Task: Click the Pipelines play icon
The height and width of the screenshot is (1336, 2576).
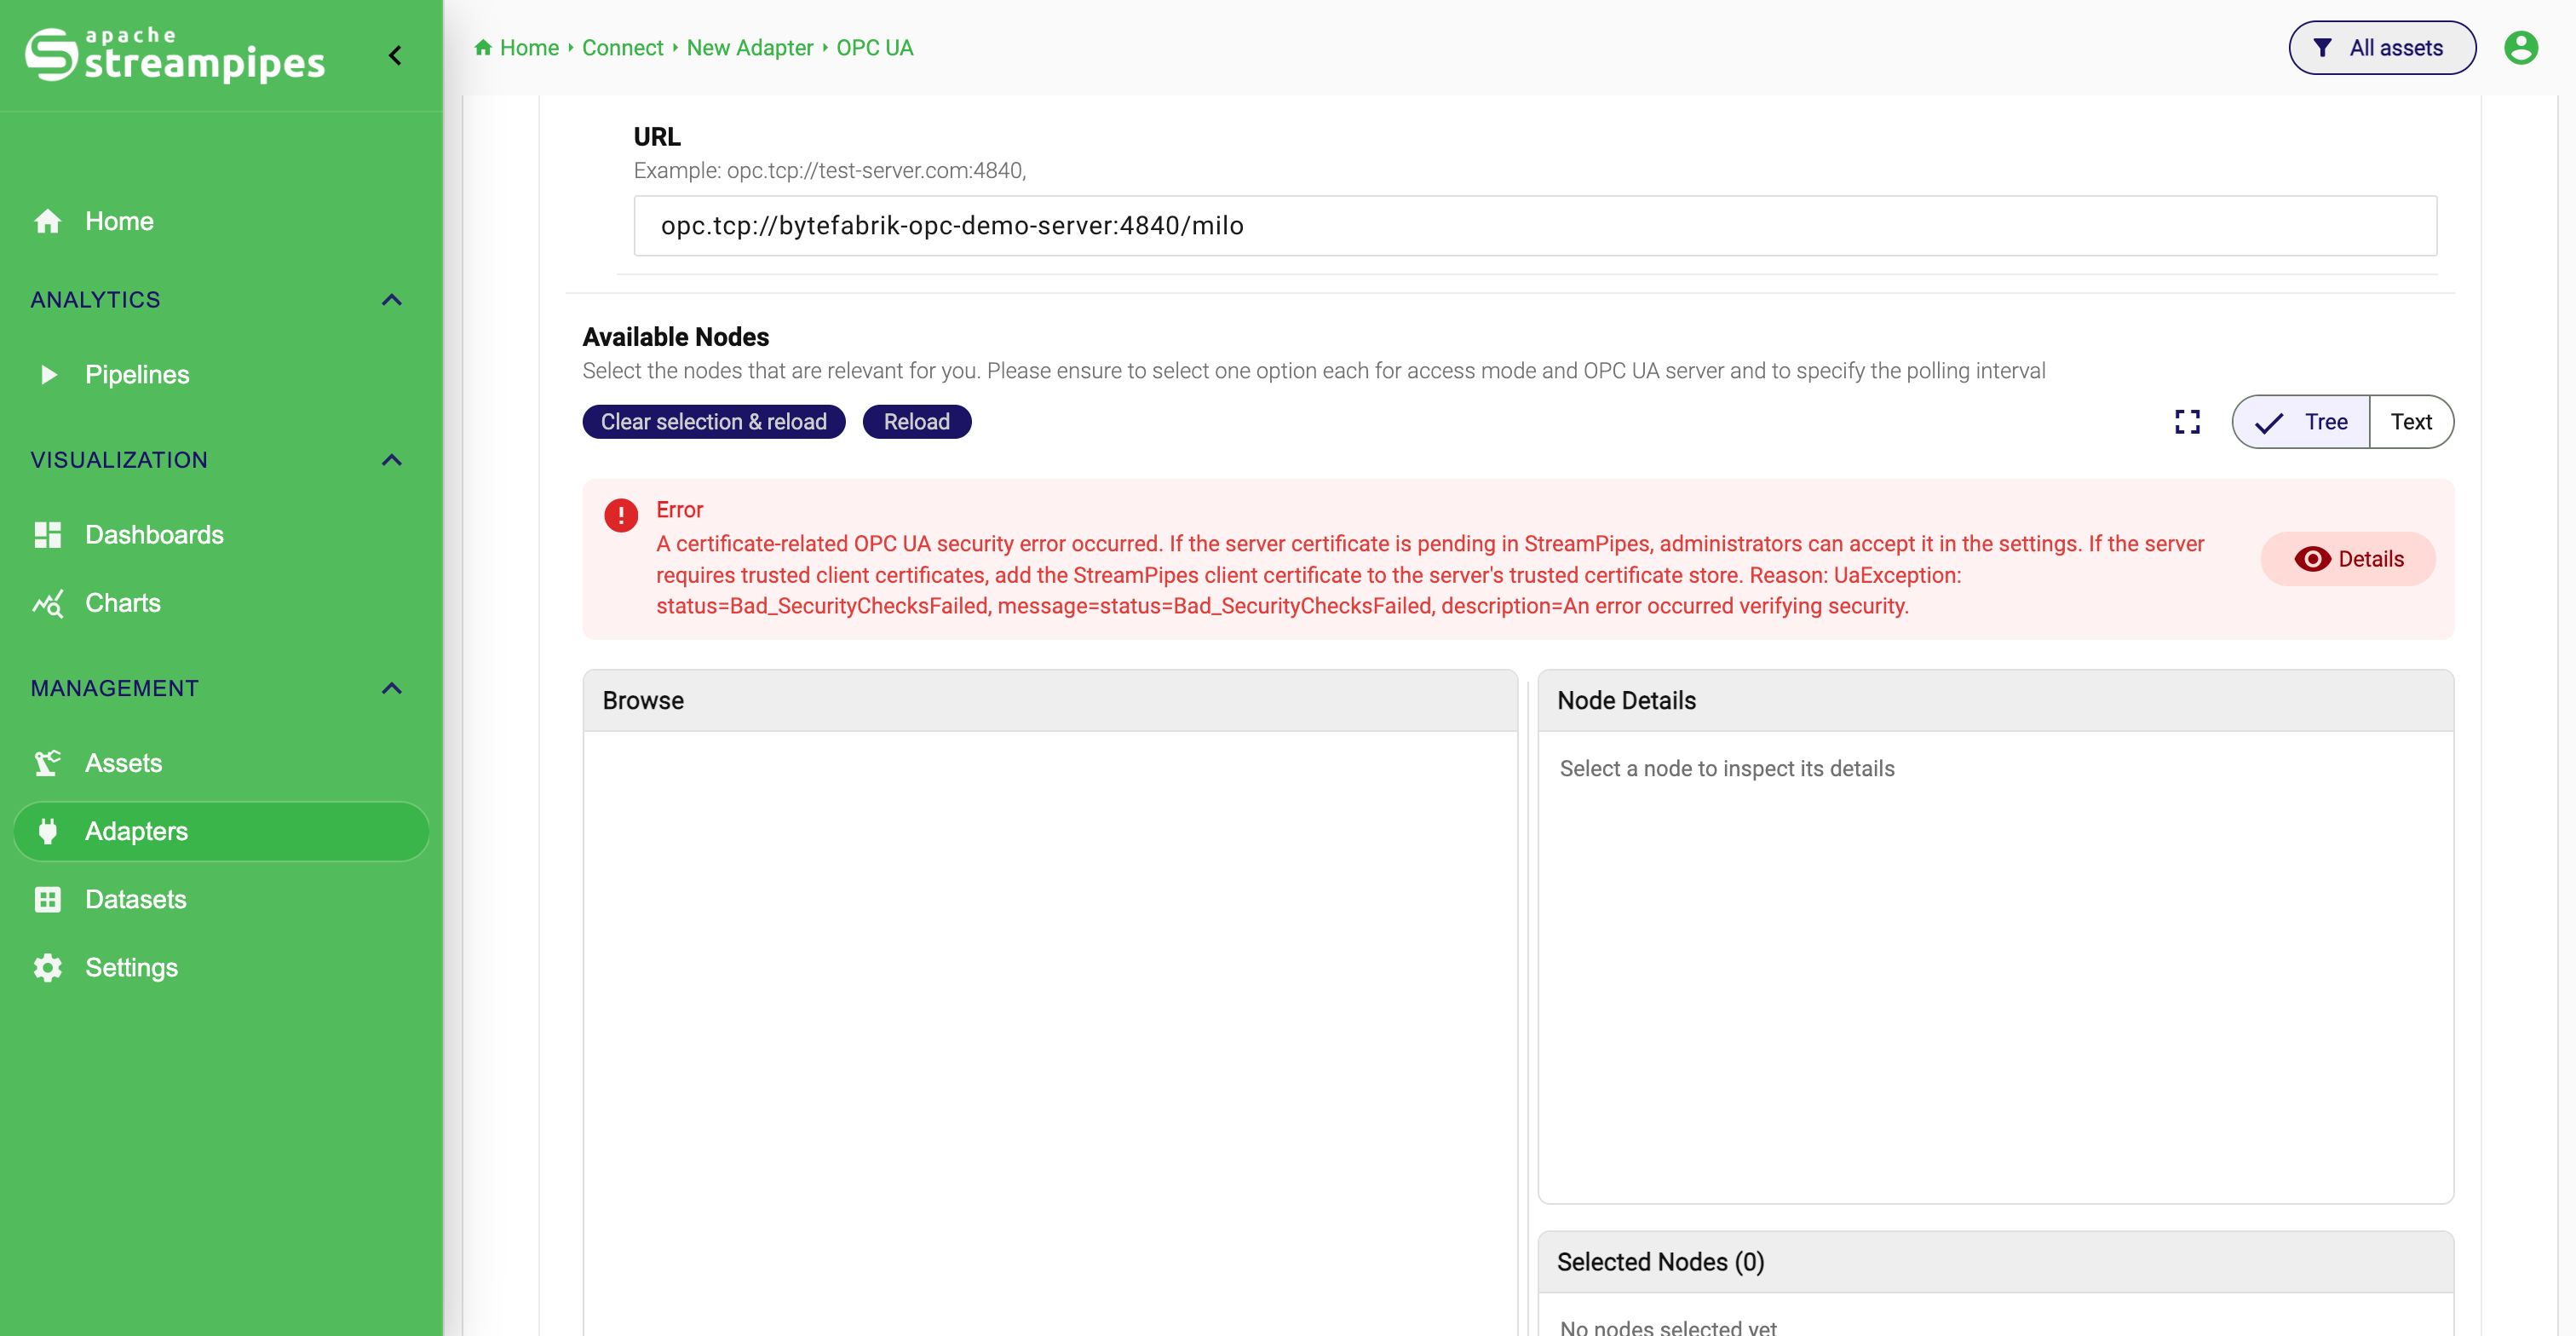Action: (x=48, y=375)
